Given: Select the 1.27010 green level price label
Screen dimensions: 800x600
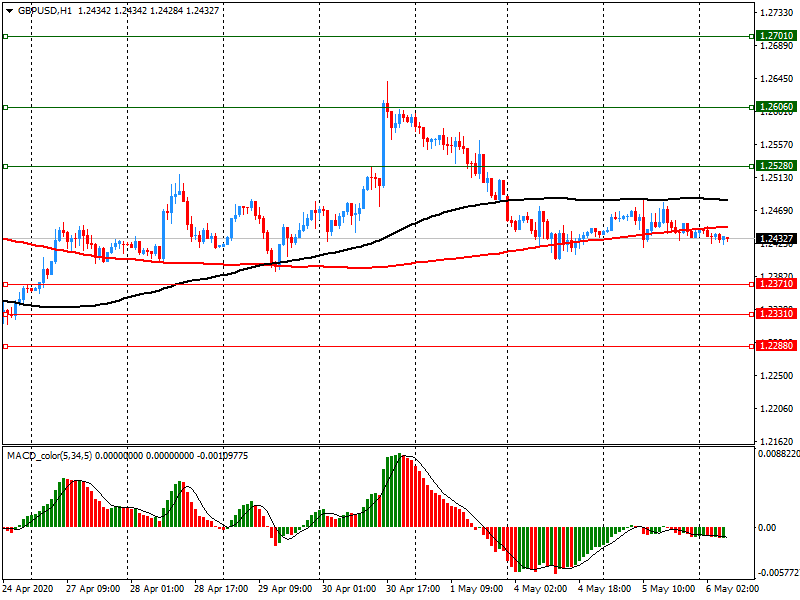Looking at the screenshot, I should pos(776,36).
